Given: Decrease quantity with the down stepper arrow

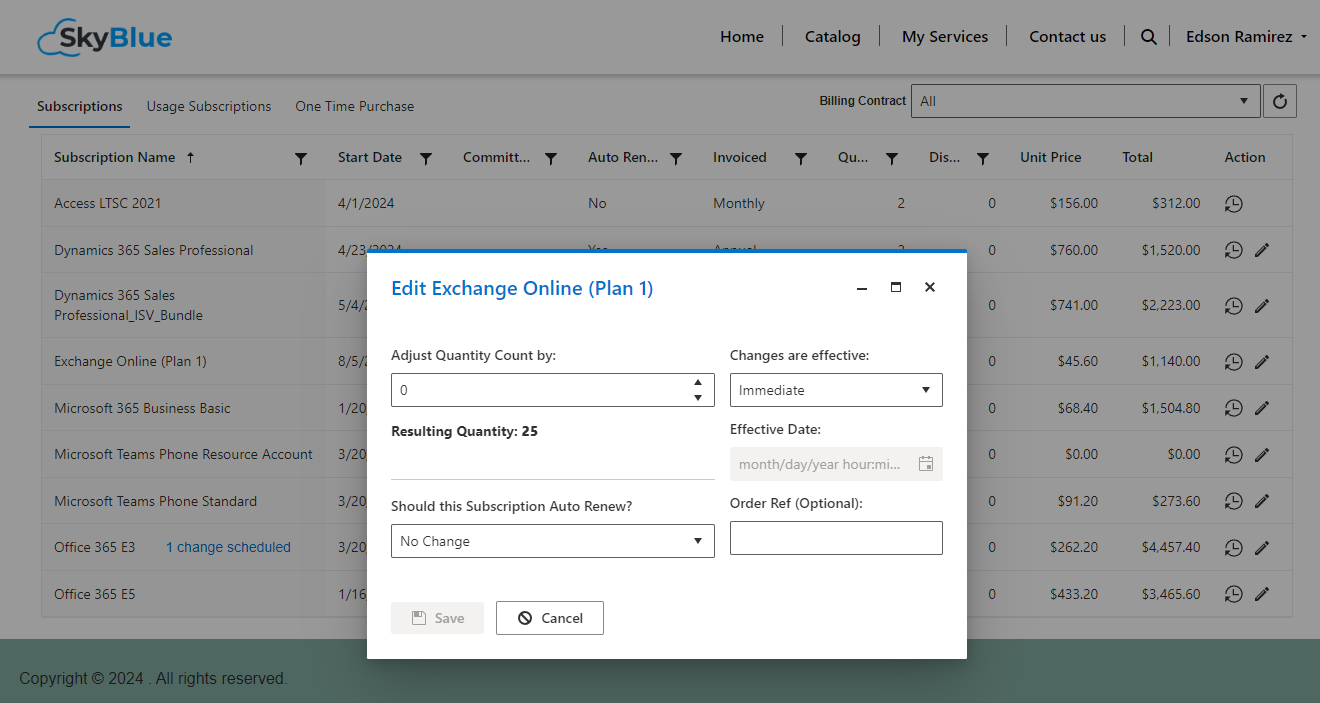Looking at the screenshot, I should click(x=698, y=398).
